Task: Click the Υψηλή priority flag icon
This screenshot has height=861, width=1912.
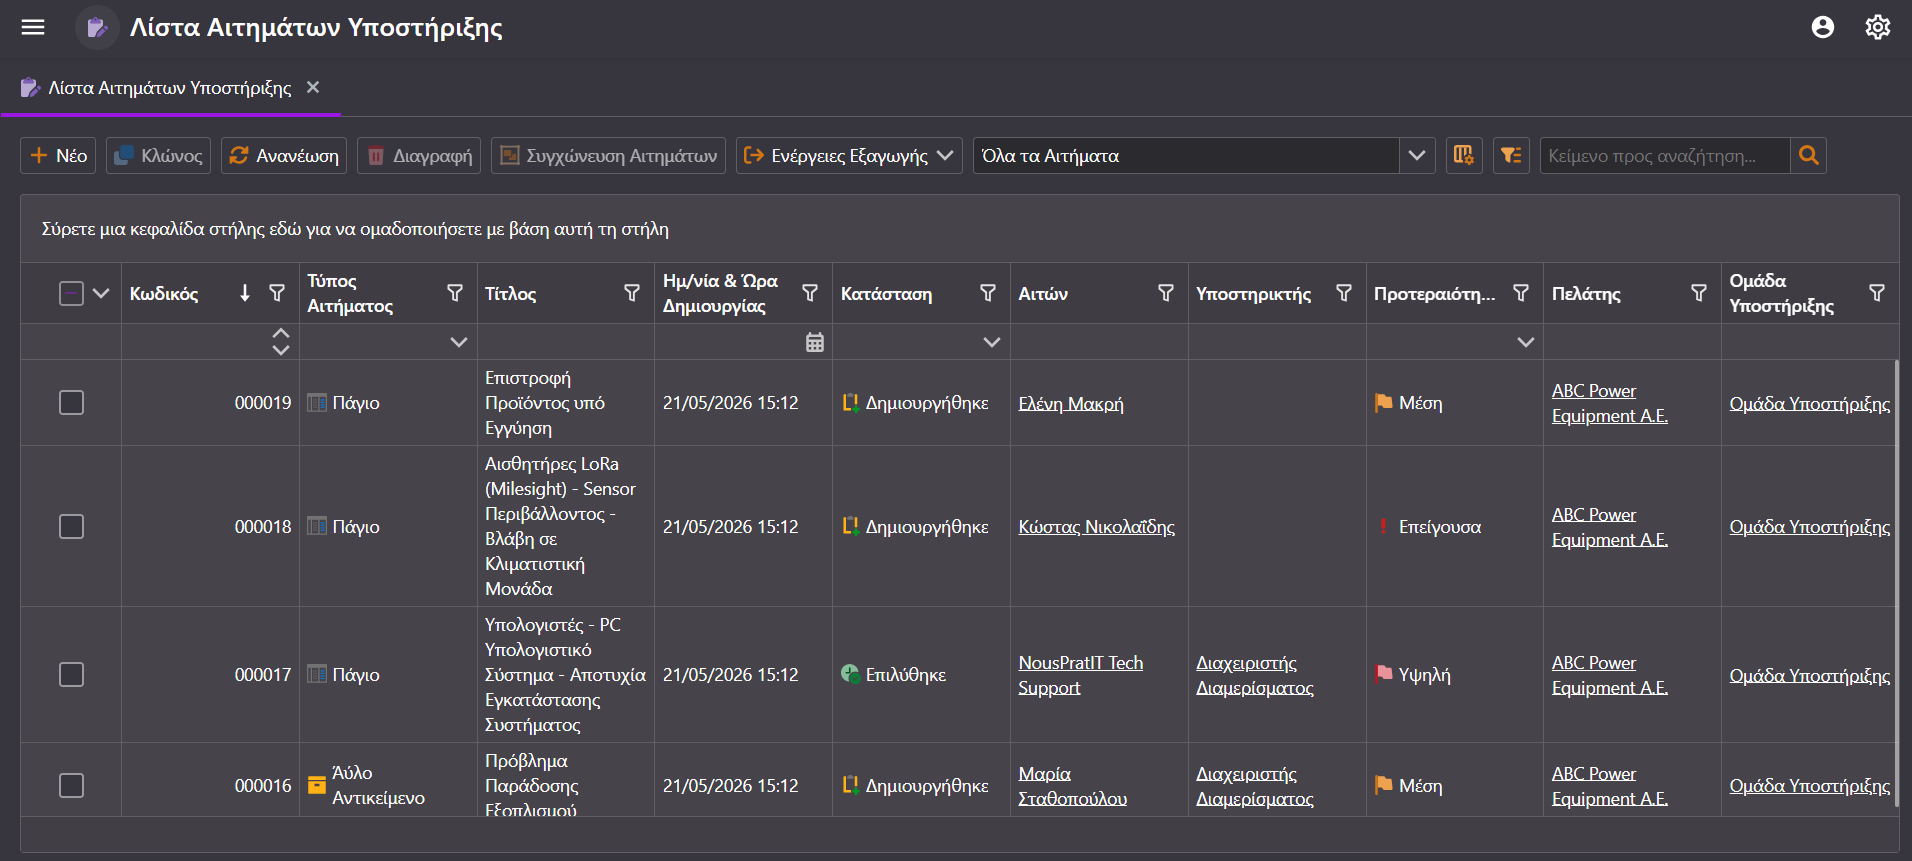Action: click(x=1384, y=674)
